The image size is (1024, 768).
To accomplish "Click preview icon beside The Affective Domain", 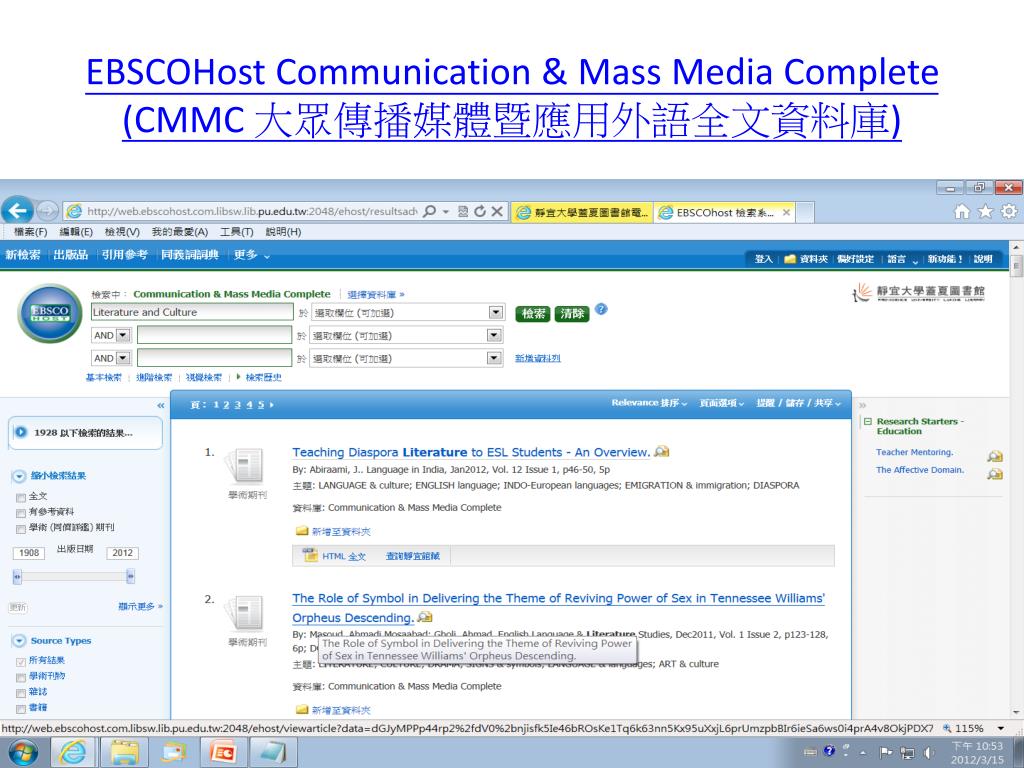I will tap(995, 474).
